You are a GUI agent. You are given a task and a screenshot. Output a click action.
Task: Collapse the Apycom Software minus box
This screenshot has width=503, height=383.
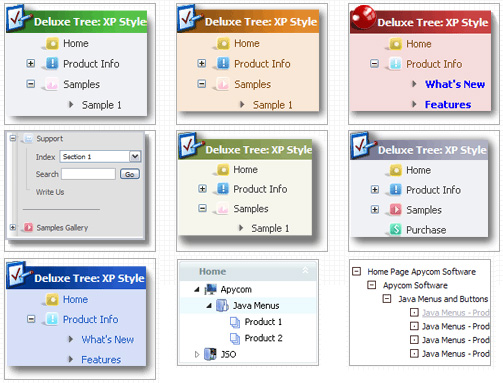point(371,285)
